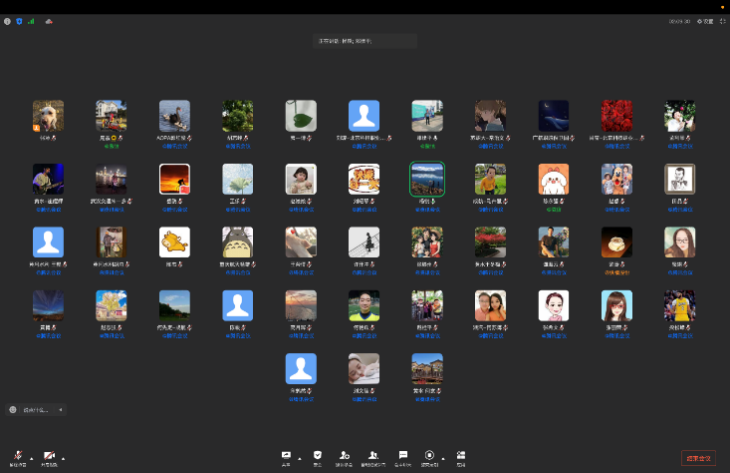
Task: Select the green-bordered active speaker avatar
Action: pos(427,179)
